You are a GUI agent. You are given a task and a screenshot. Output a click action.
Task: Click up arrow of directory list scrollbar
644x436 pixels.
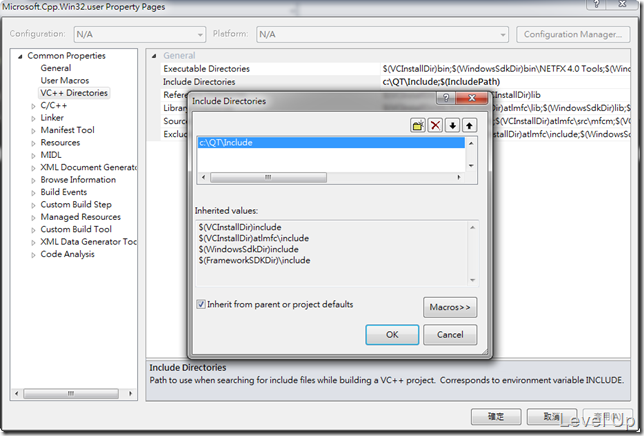coord(471,143)
